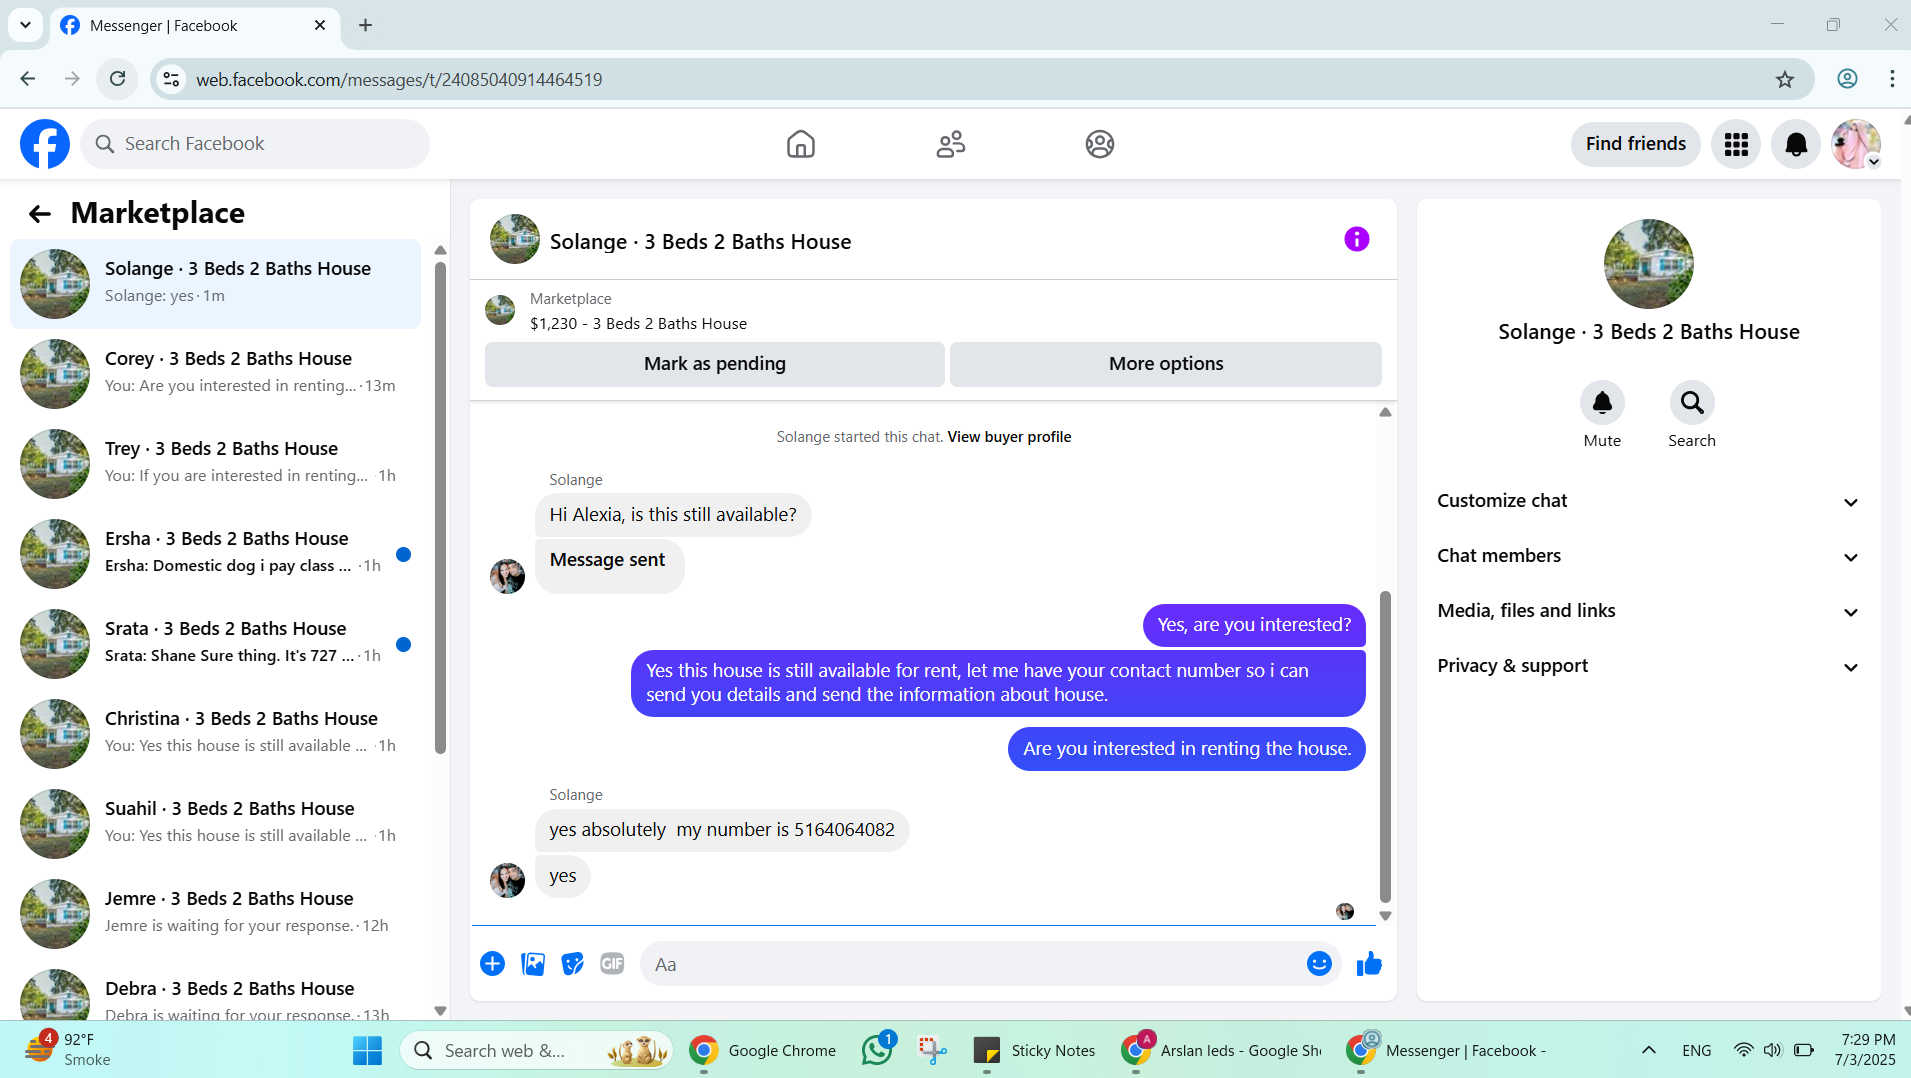This screenshot has height=1078, width=1911.
Task: Expand Privacy & support section
Action: point(1648,666)
